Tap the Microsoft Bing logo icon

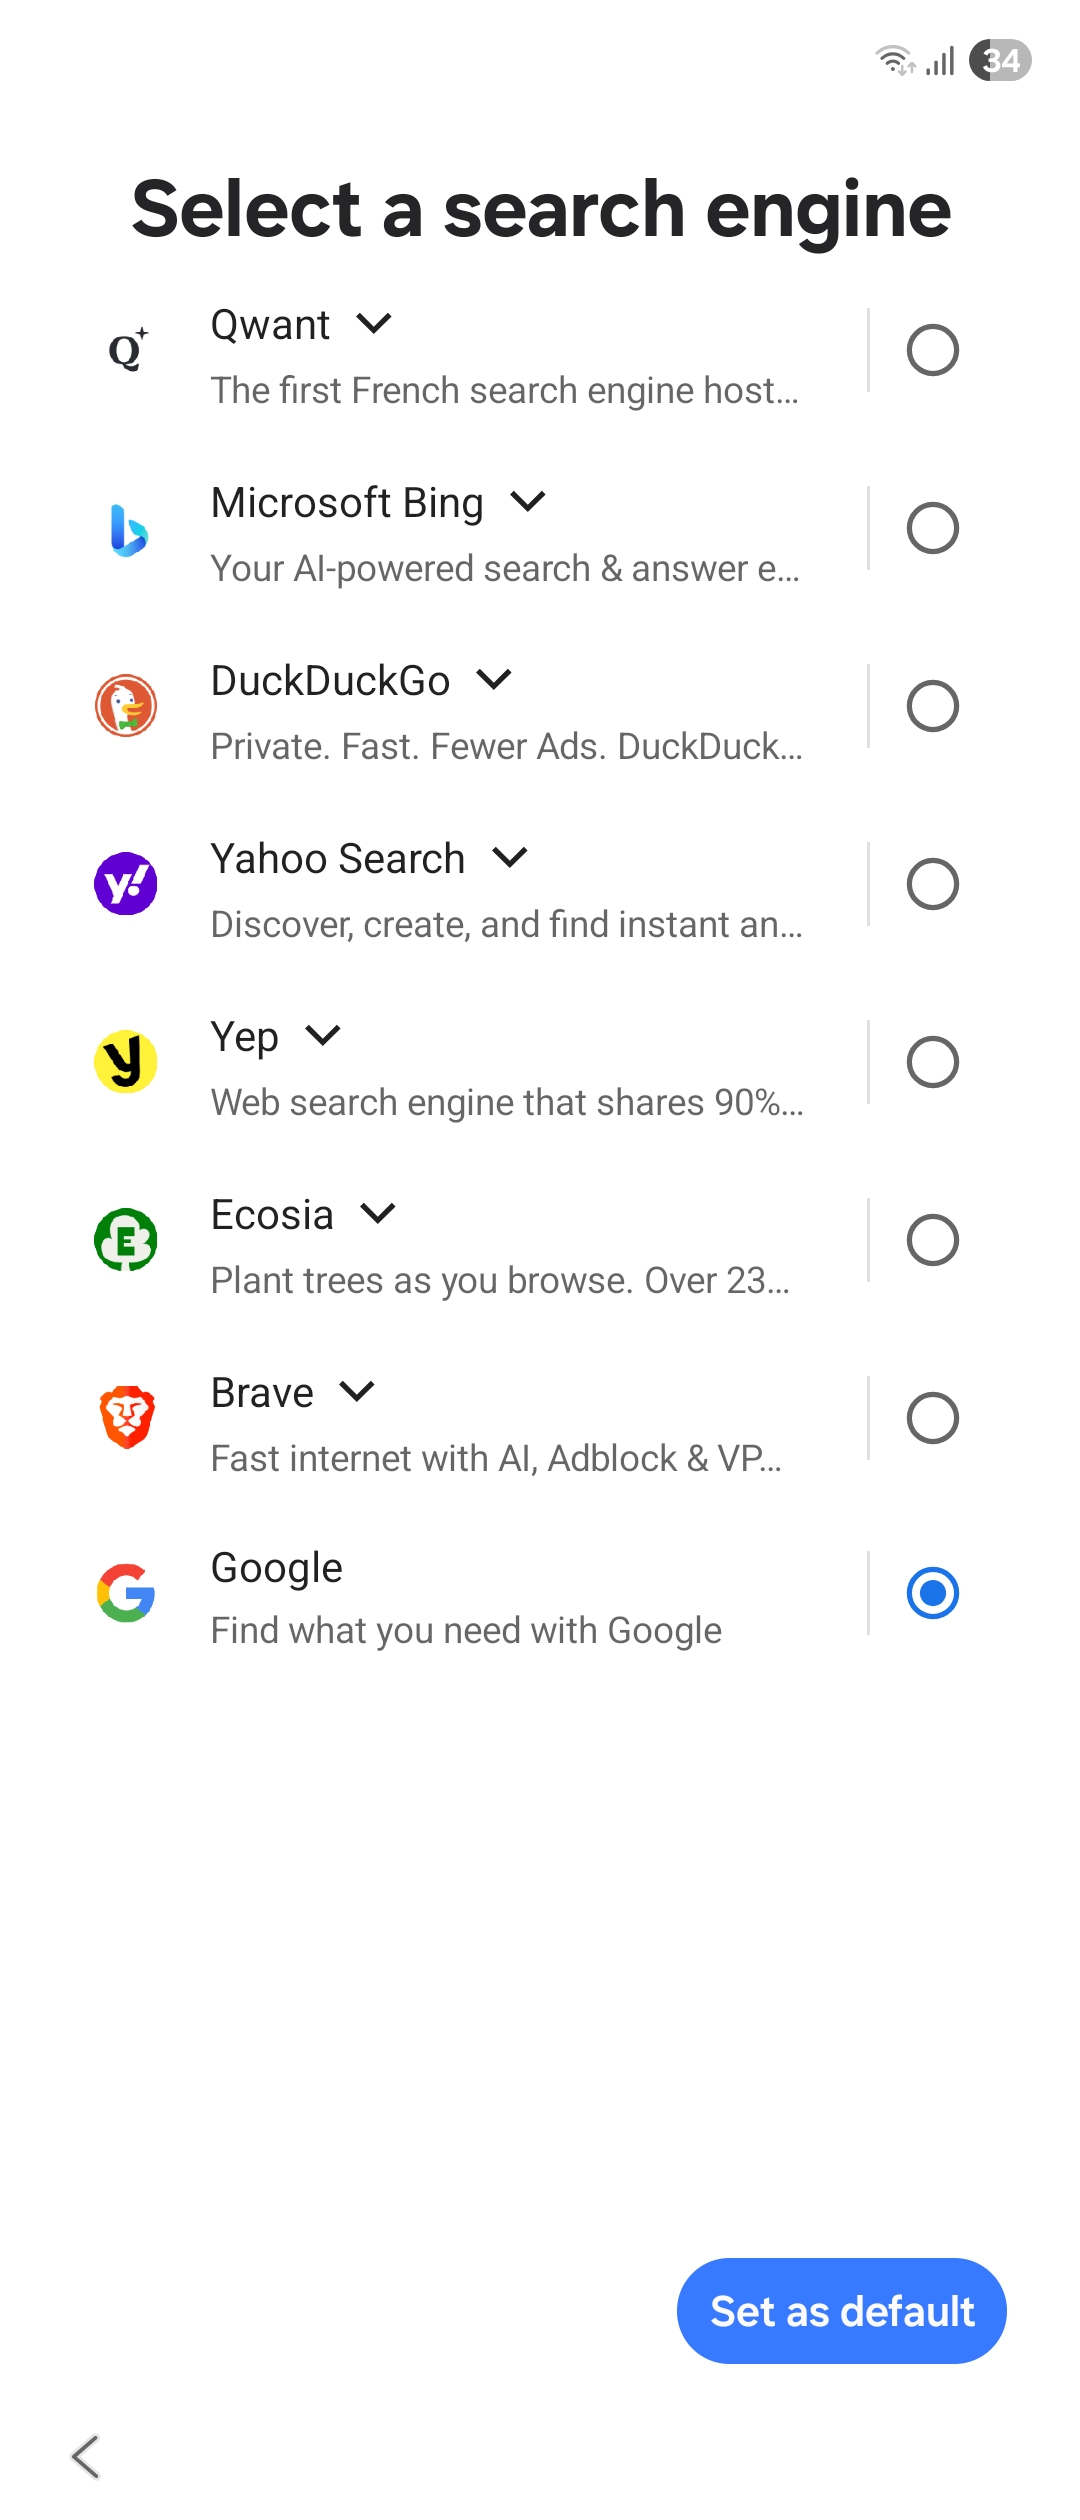(128, 530)
